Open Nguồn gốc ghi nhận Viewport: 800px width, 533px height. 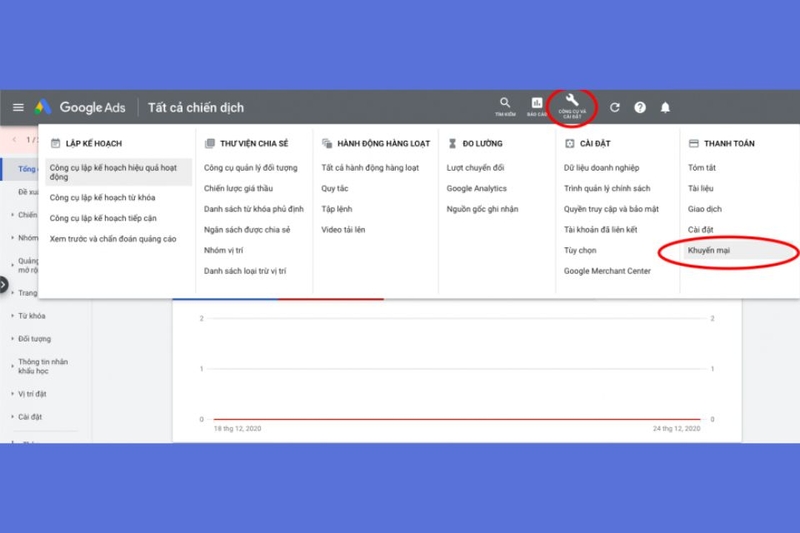482,209
